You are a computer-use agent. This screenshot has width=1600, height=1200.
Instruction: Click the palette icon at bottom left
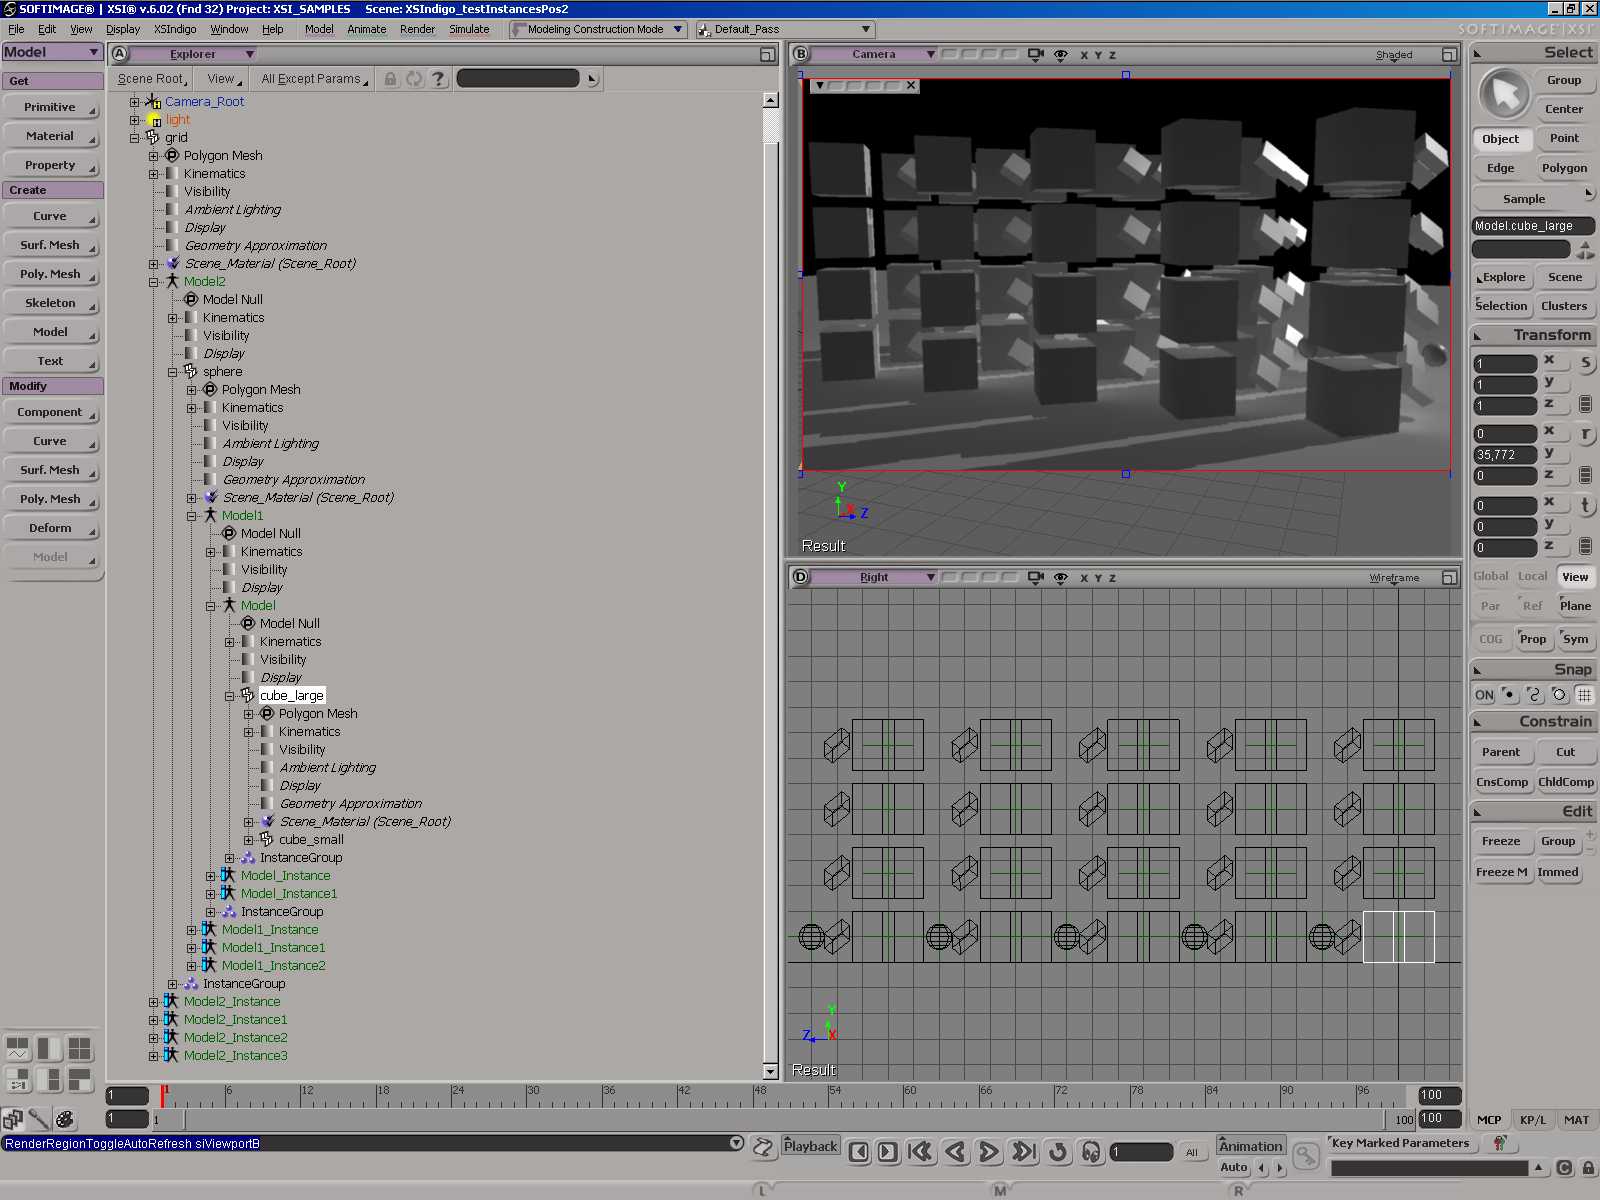coord(65,1119)
